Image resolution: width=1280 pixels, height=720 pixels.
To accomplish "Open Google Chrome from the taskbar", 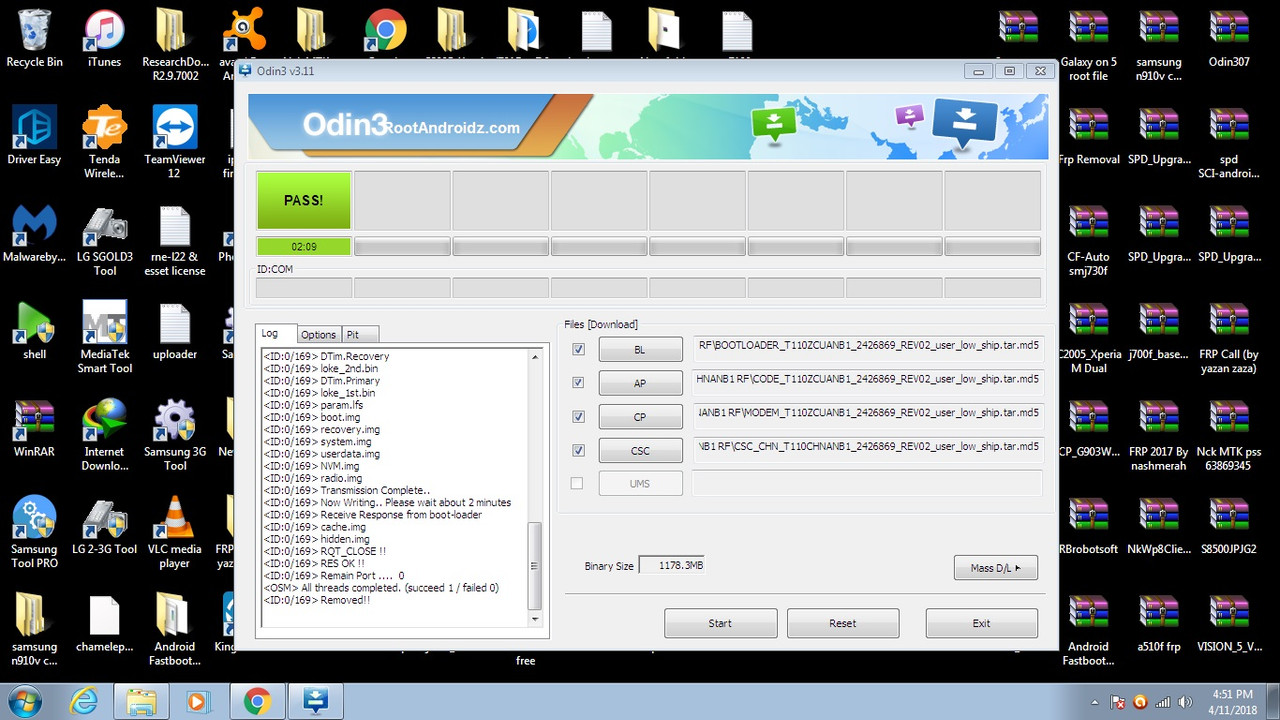I will [x=257, y=702].
